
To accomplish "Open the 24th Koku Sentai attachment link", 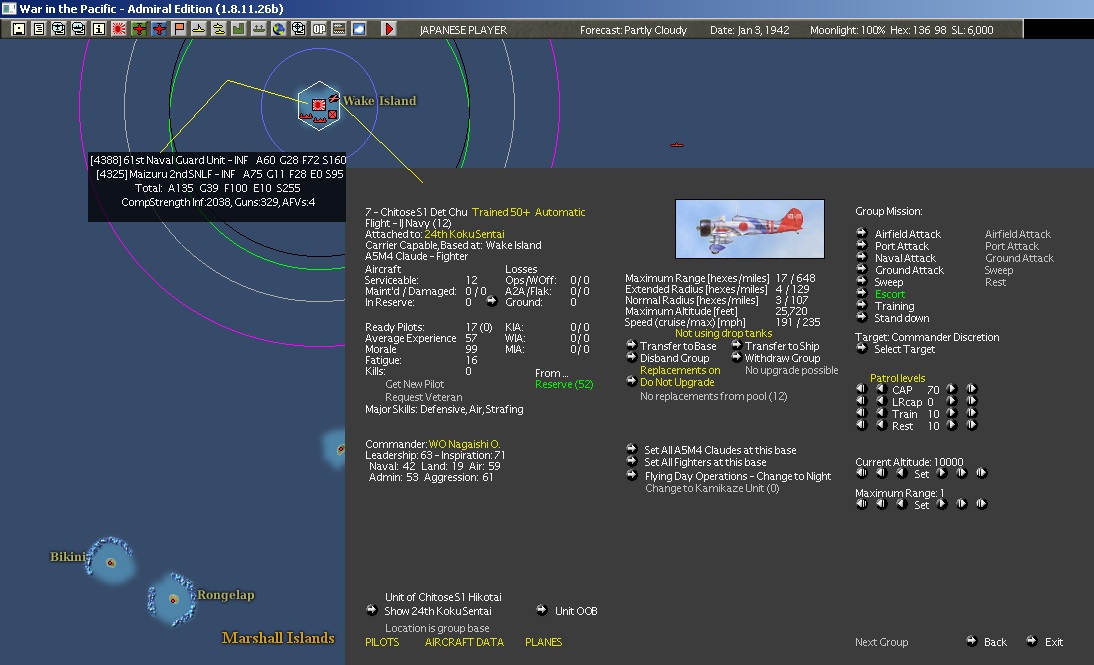I will coord(464,234).
